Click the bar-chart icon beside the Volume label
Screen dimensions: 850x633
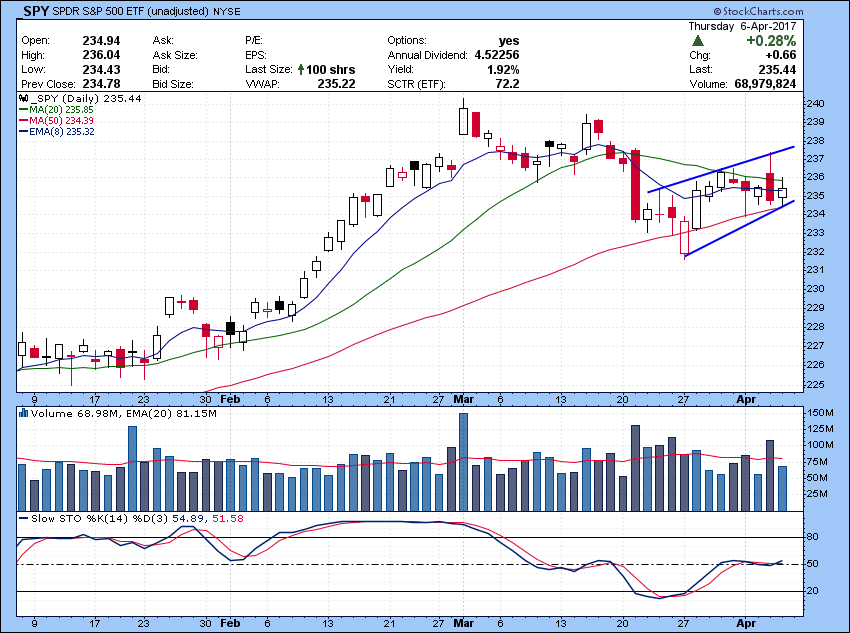(x=23, y=414)
